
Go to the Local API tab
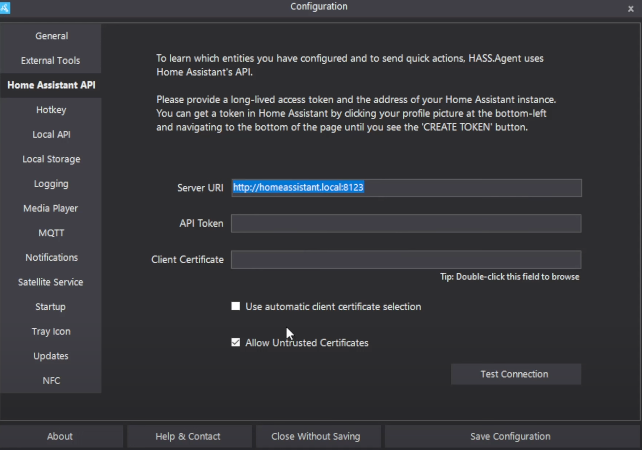pyautogui.click(x=51, y=134)
